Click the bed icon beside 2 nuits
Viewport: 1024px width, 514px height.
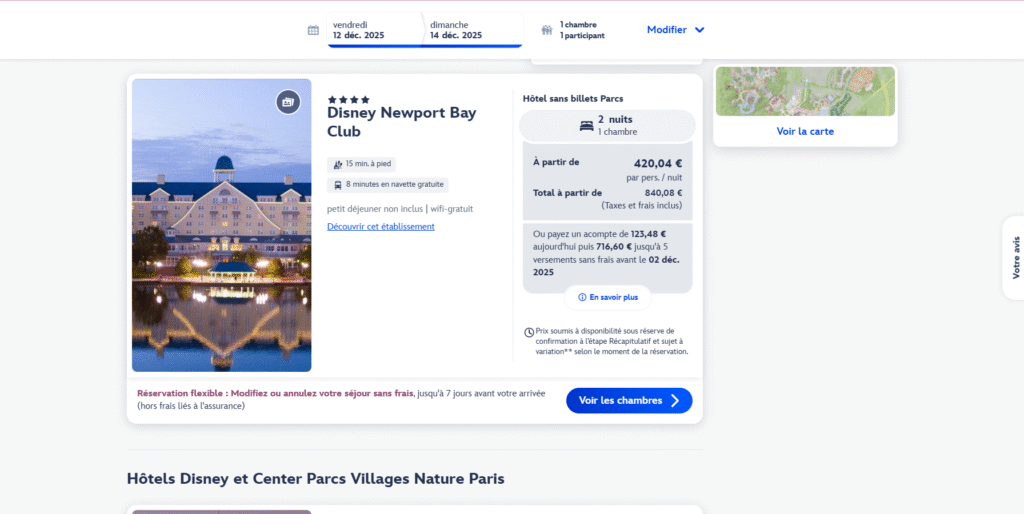pos(586,125)
